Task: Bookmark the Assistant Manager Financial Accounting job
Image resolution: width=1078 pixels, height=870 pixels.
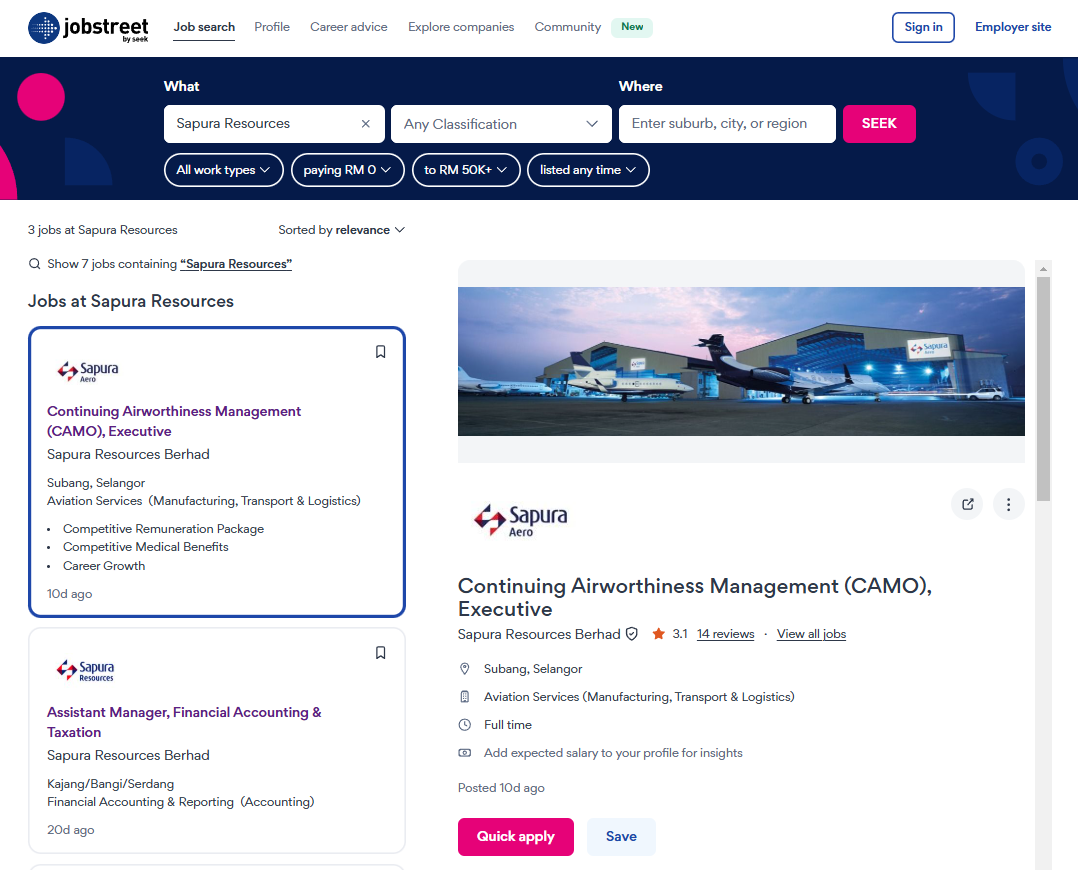Action: click(380, 653)
